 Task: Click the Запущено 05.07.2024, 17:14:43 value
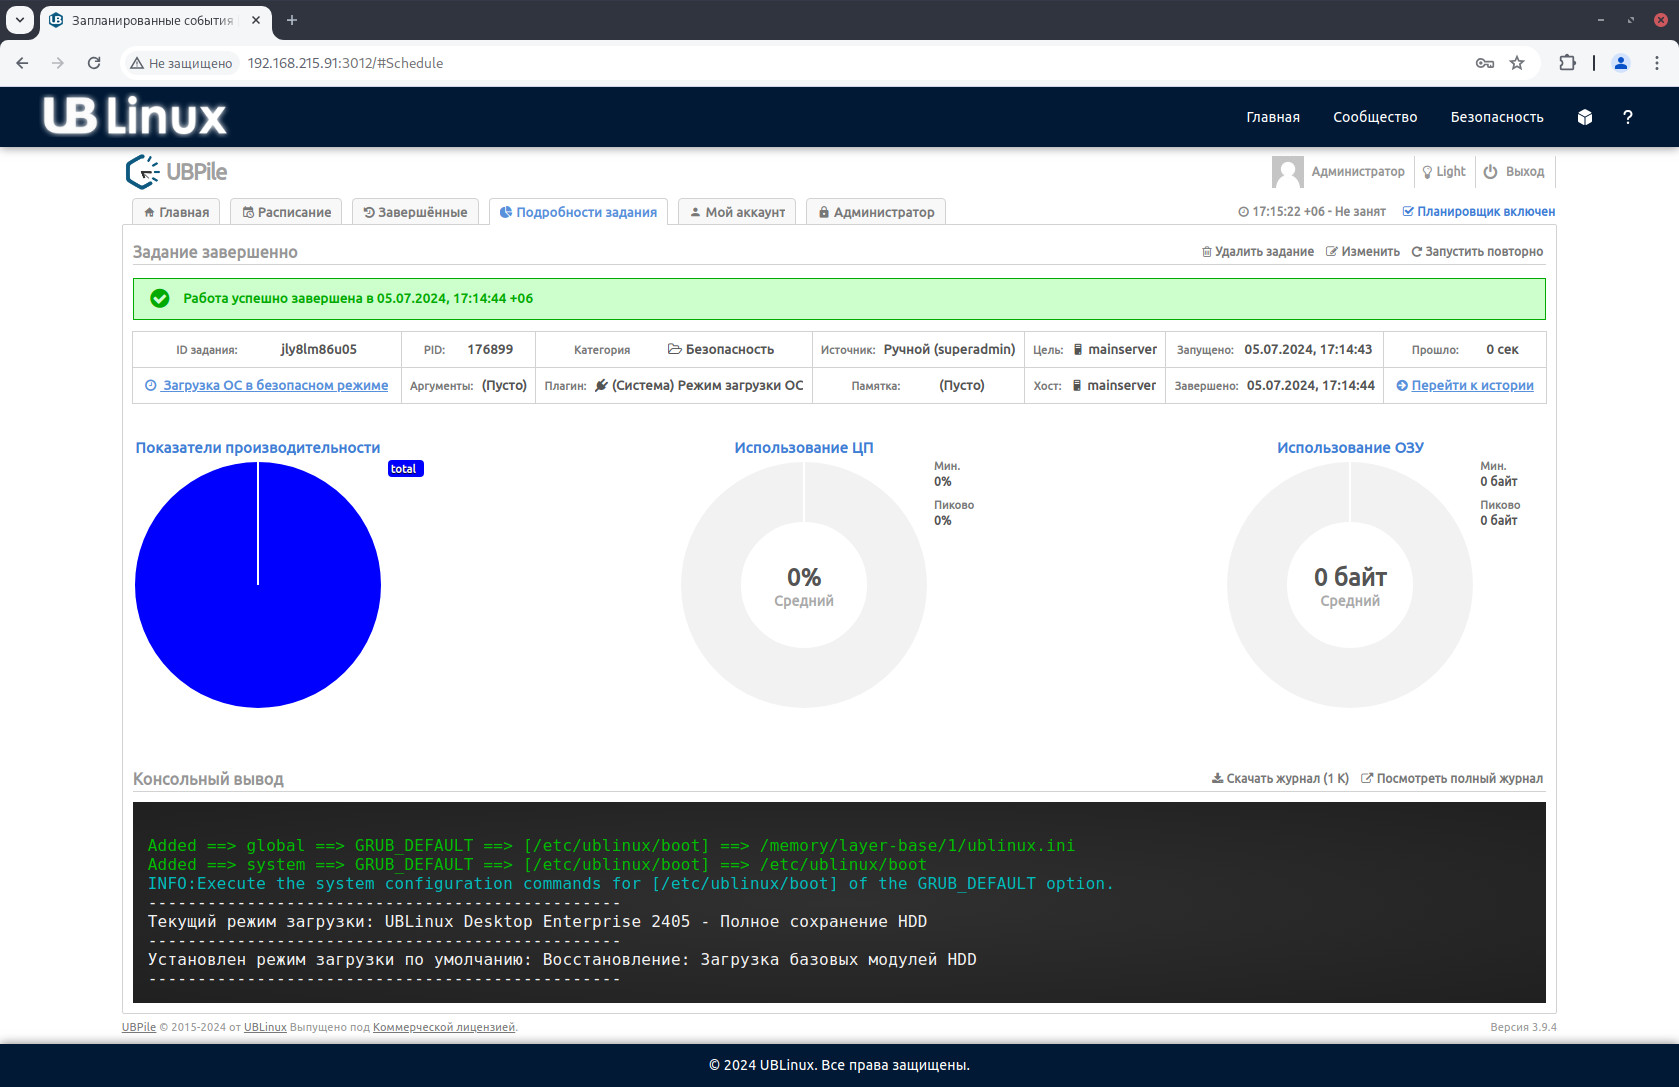(x=1308, y=350)
